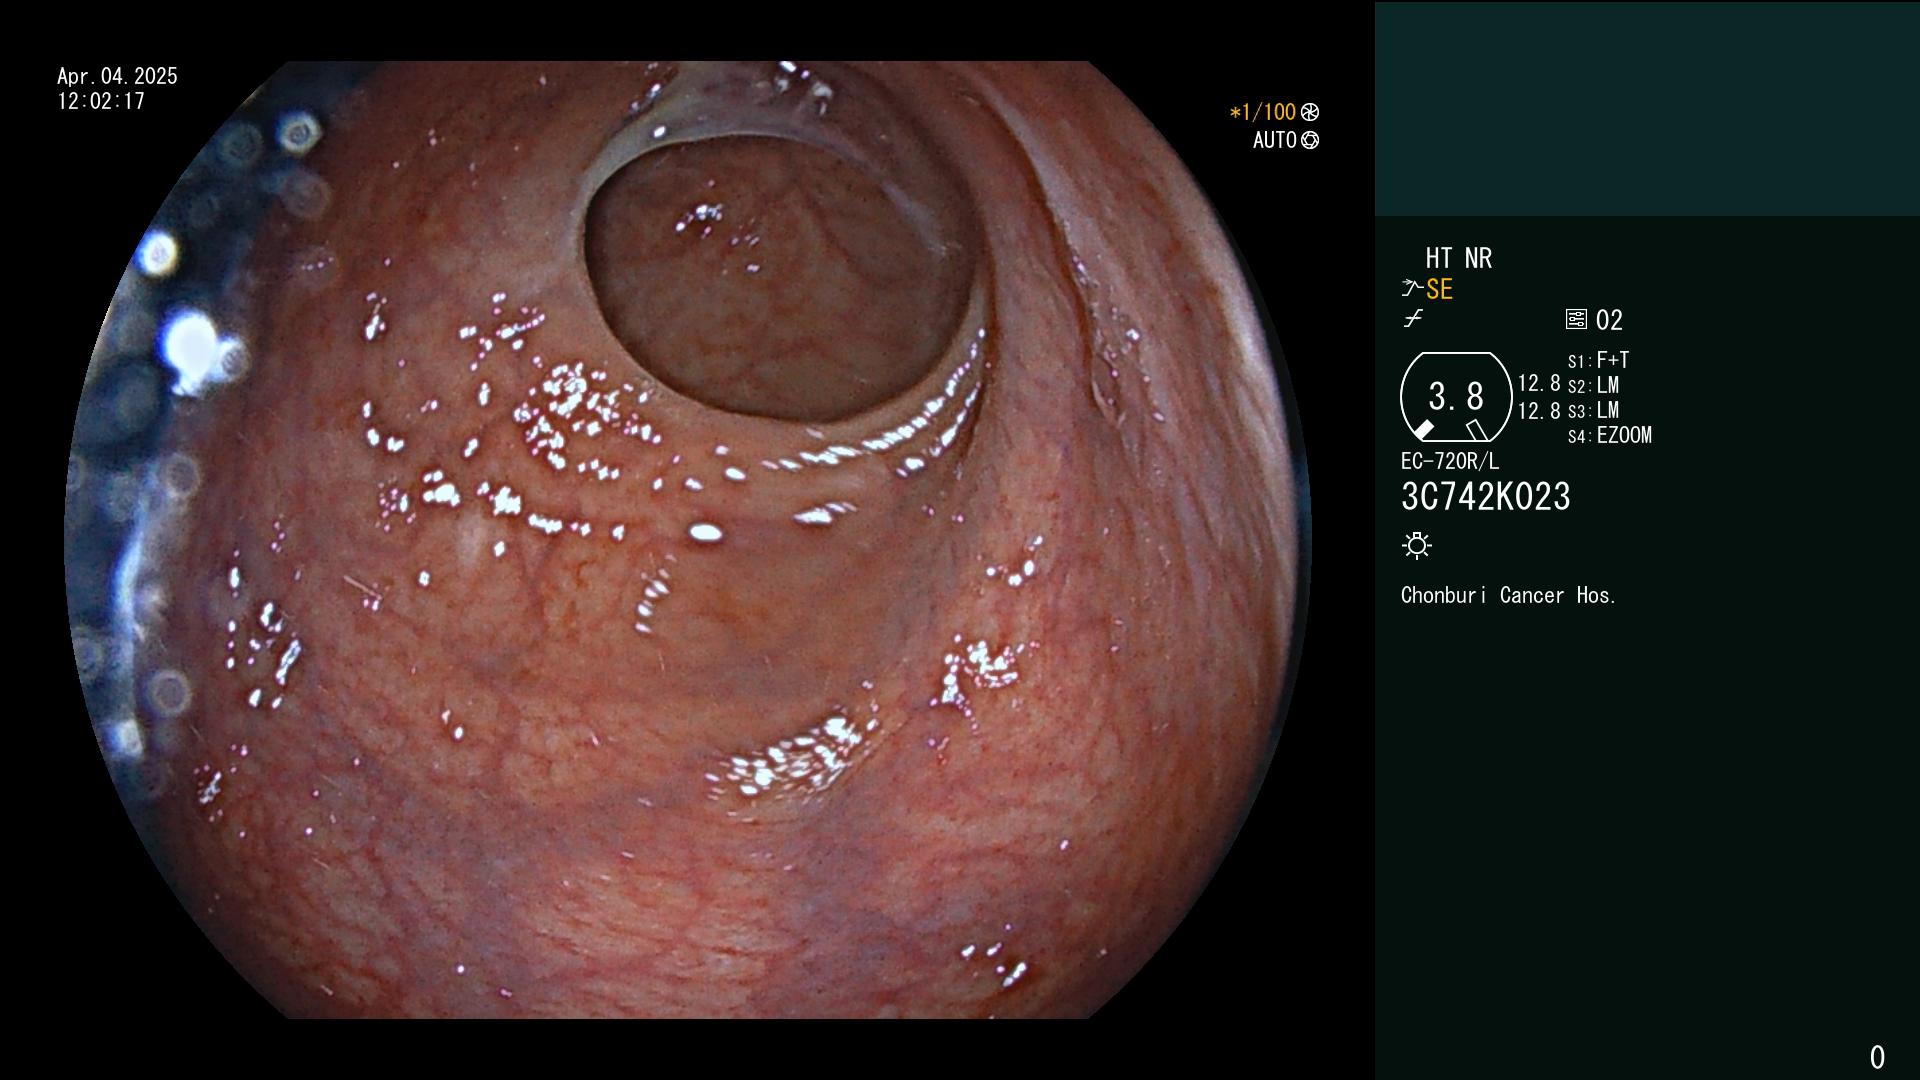The height and width of the screenshot is (1080, 1920).
Task: Click the S3: LM switch assignment
Action: tap(1594, 411)
